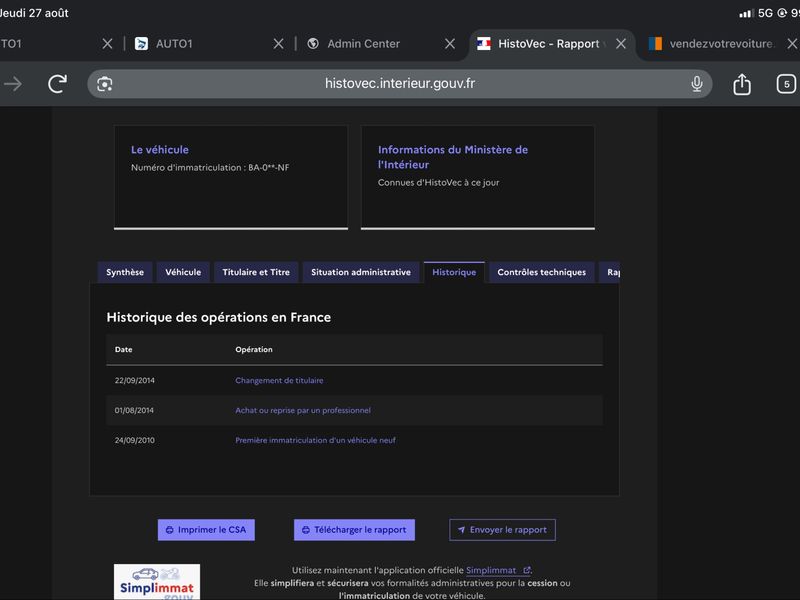
Task: Click the external link icon after Simplimmat
Action: click(x=527, y=570)
